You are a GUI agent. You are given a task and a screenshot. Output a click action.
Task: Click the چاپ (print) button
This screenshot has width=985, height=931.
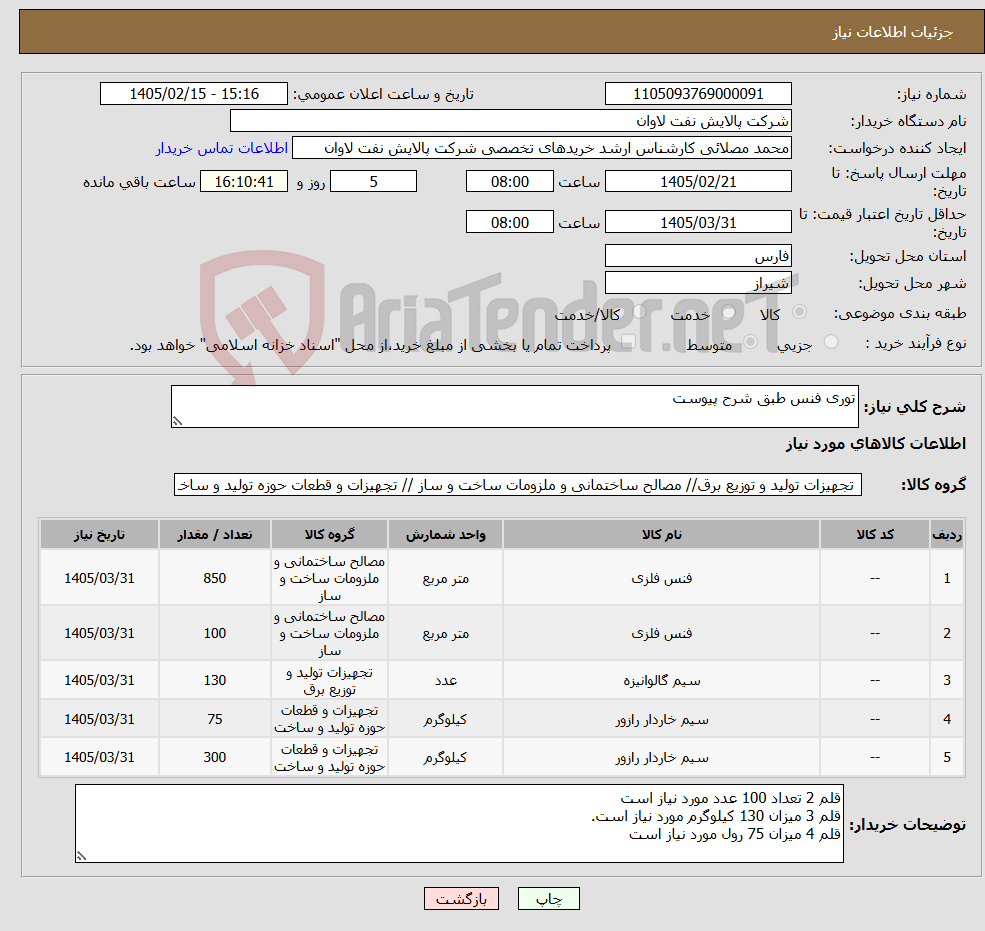tap(548, 899)
